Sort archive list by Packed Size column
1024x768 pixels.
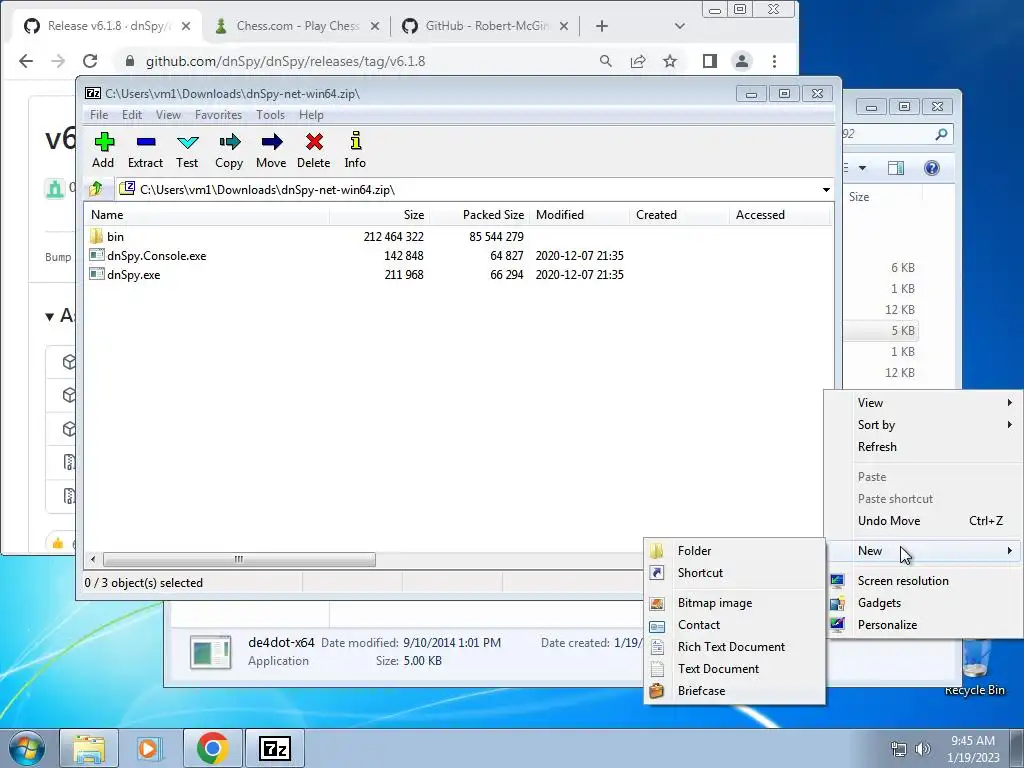click(479, 215)
